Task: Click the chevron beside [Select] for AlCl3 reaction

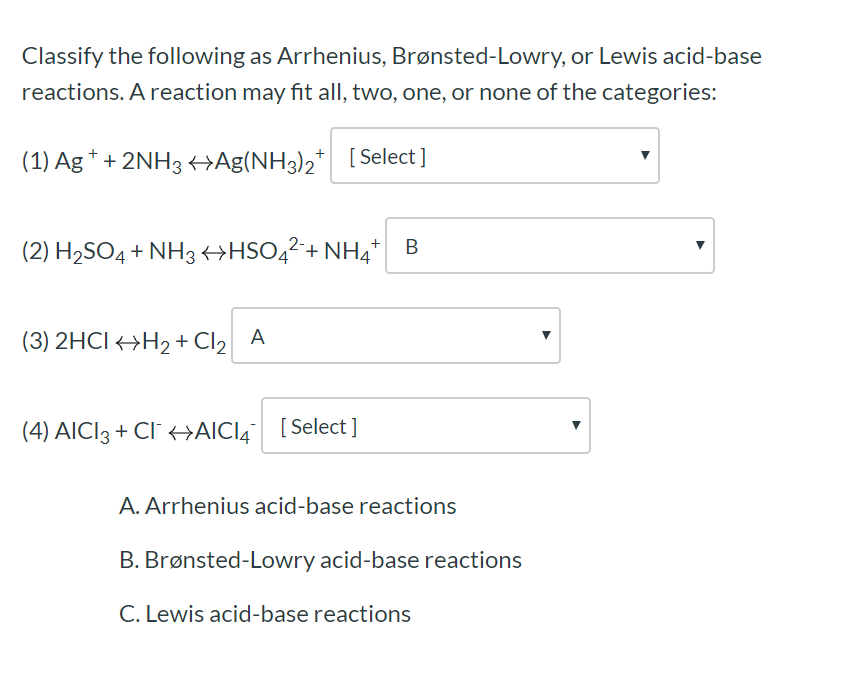Action: coord(575,426)
